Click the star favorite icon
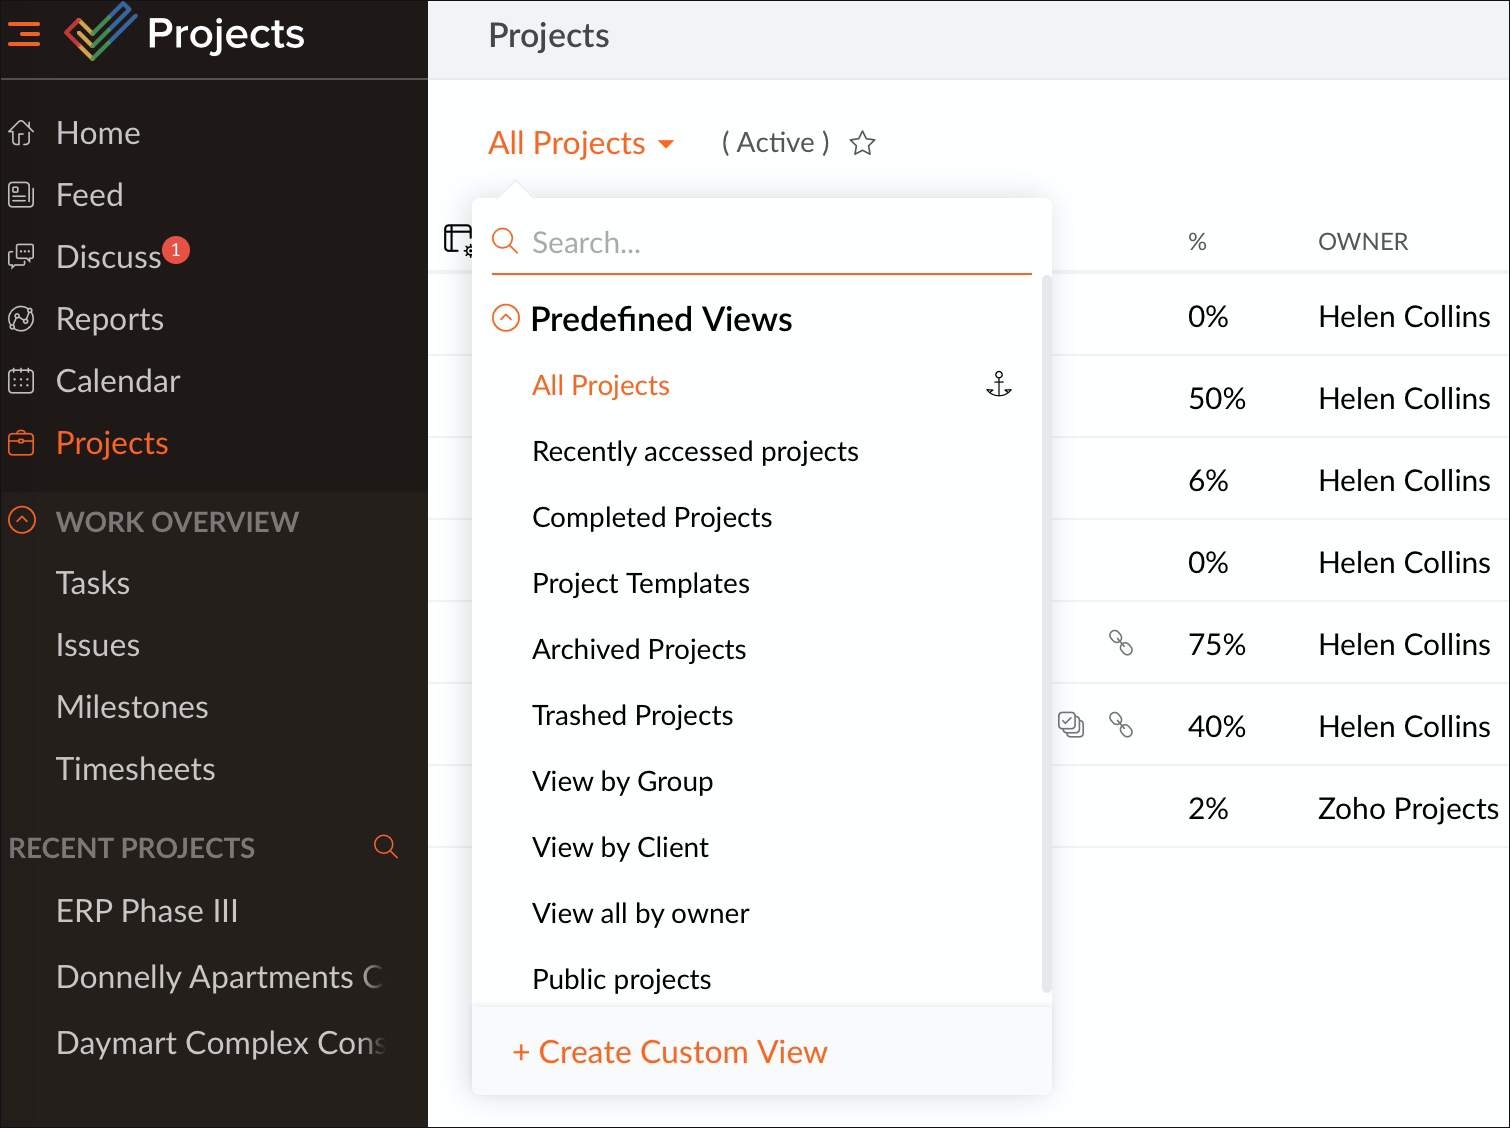 (x=862, y=144)
